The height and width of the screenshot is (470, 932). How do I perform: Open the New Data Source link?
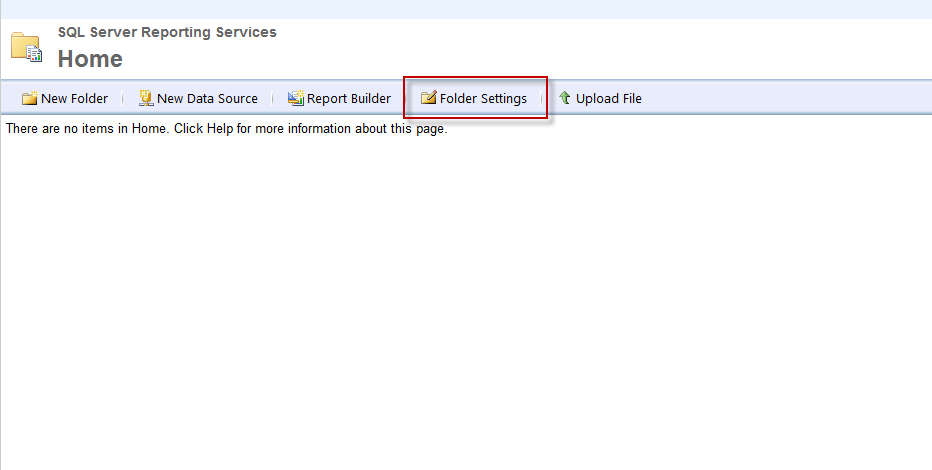coord(207,99)
